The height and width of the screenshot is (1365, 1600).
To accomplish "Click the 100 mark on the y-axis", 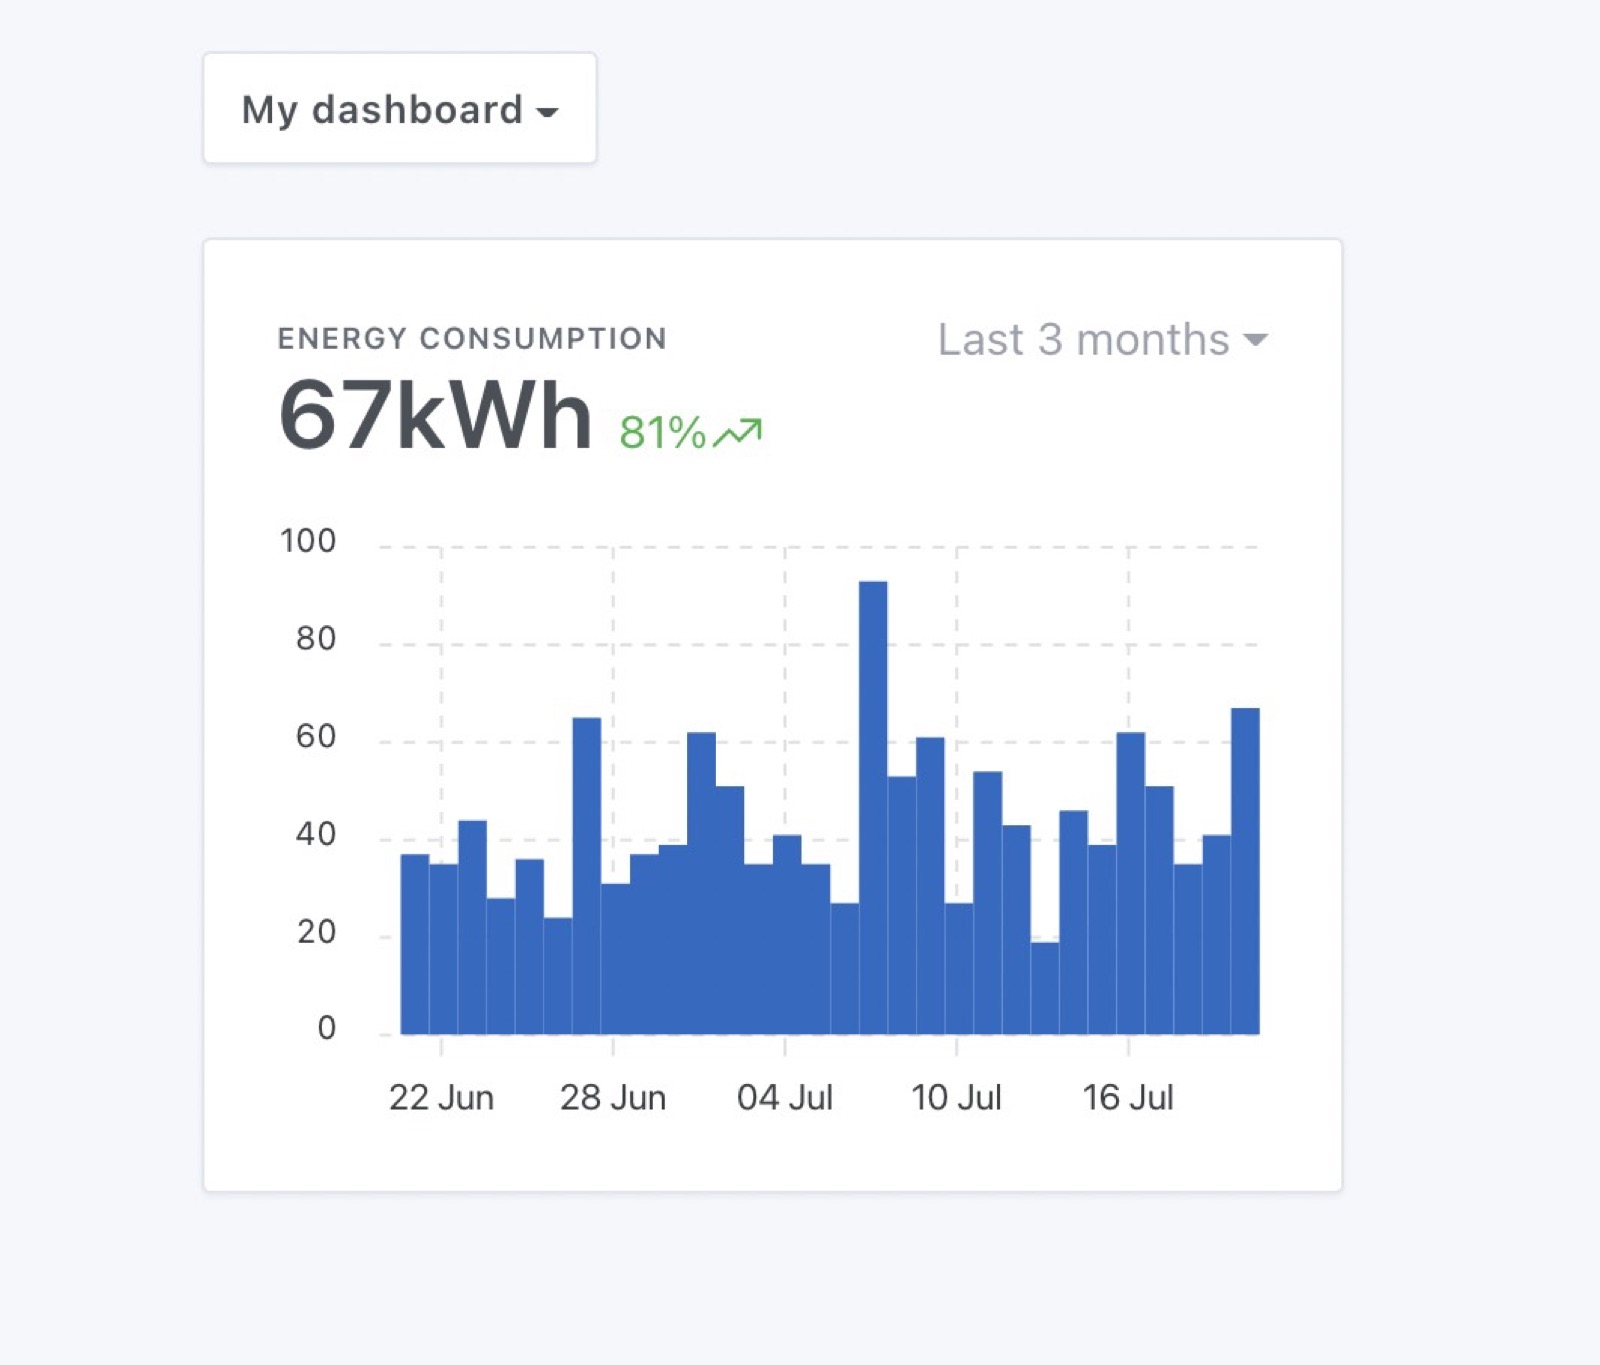I will tap(307, 540).
